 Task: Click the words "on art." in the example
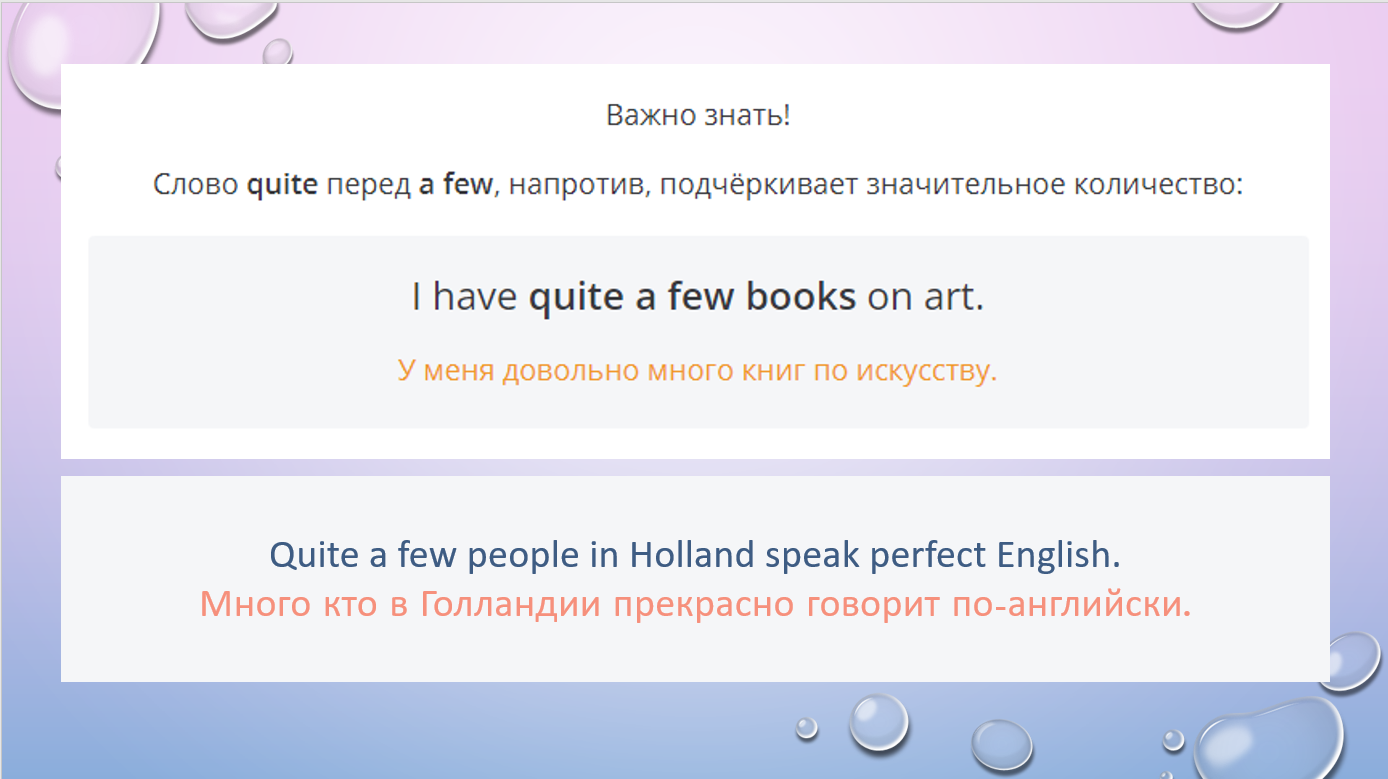[x=925, y=297]
